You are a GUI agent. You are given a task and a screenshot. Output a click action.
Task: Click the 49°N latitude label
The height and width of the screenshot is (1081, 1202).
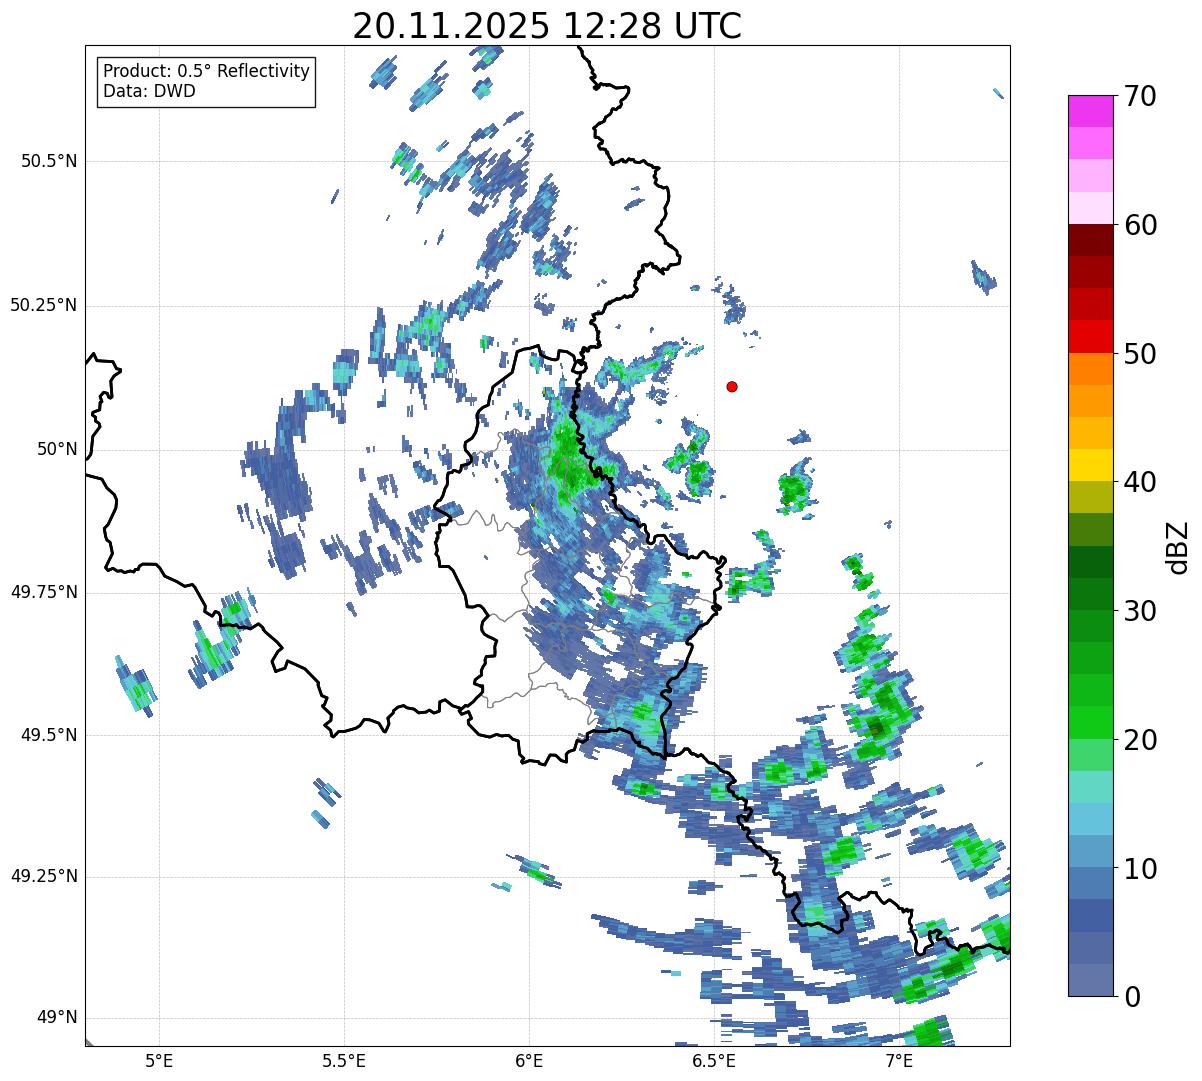point(56,1018)
